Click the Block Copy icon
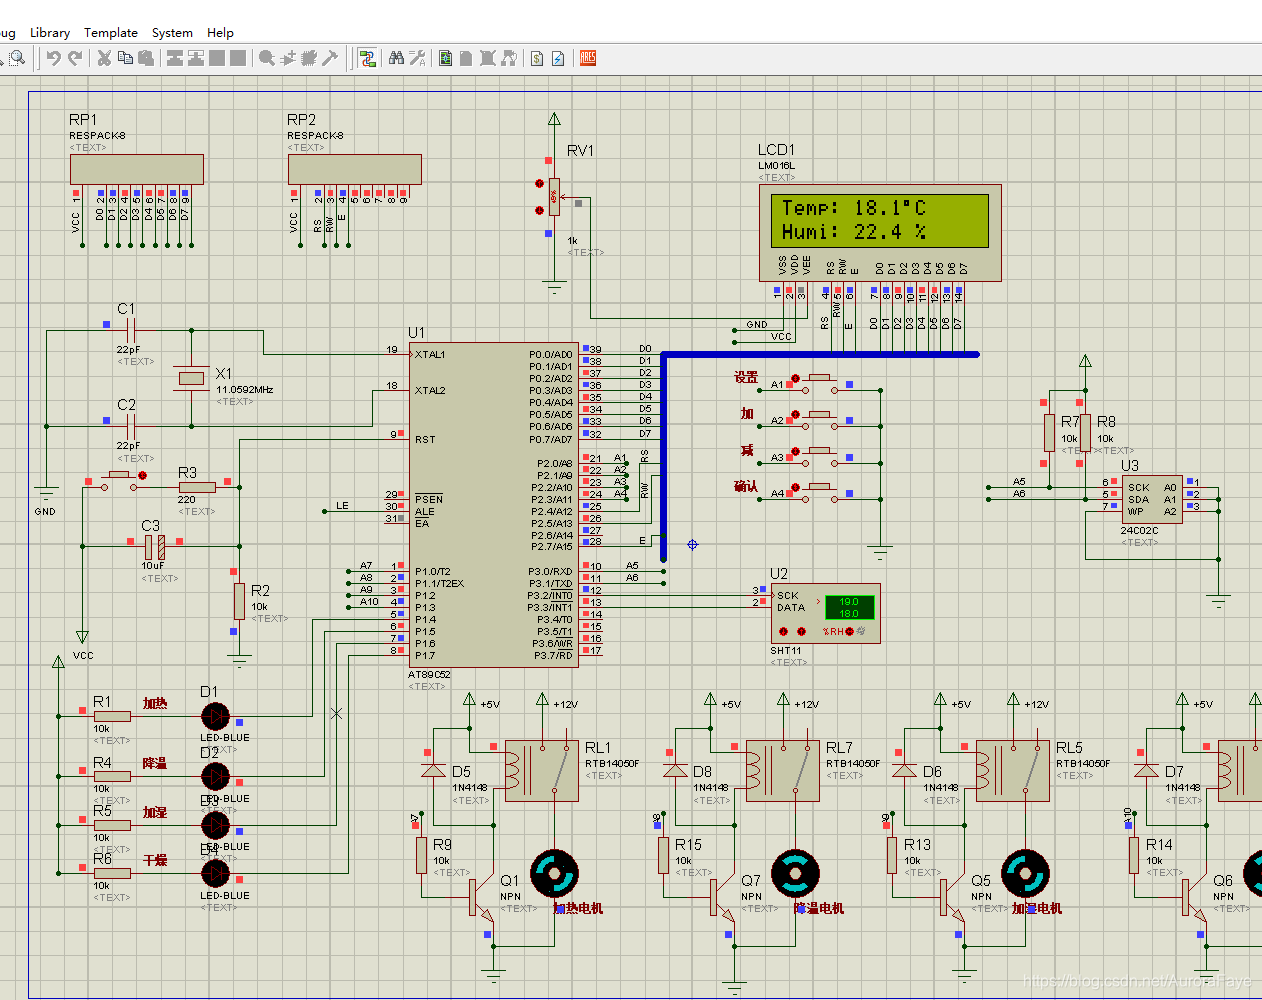Image resolution: width=1262 pixels, height=1000 pixels. pos(174,58)
